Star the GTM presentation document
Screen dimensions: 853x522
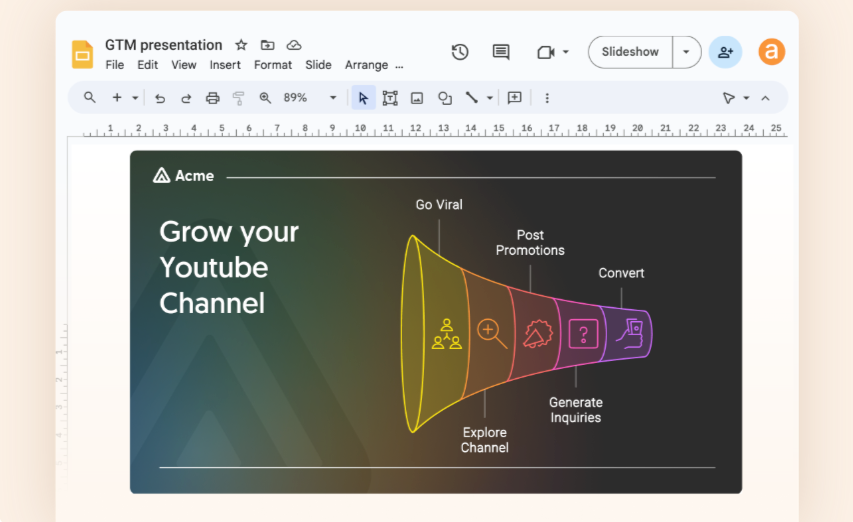pyautogui.click(x=241, y=45)
